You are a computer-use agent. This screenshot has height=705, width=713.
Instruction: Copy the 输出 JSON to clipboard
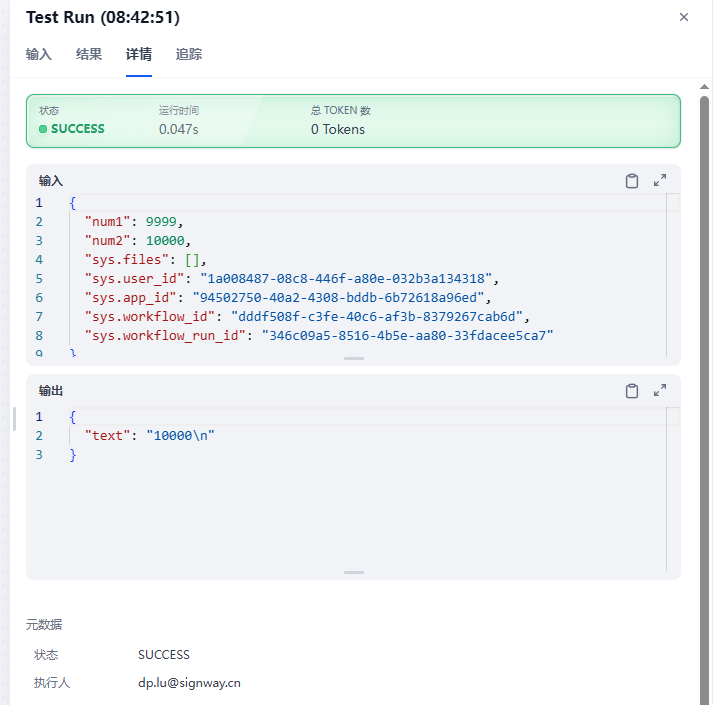tap(632, 391)
